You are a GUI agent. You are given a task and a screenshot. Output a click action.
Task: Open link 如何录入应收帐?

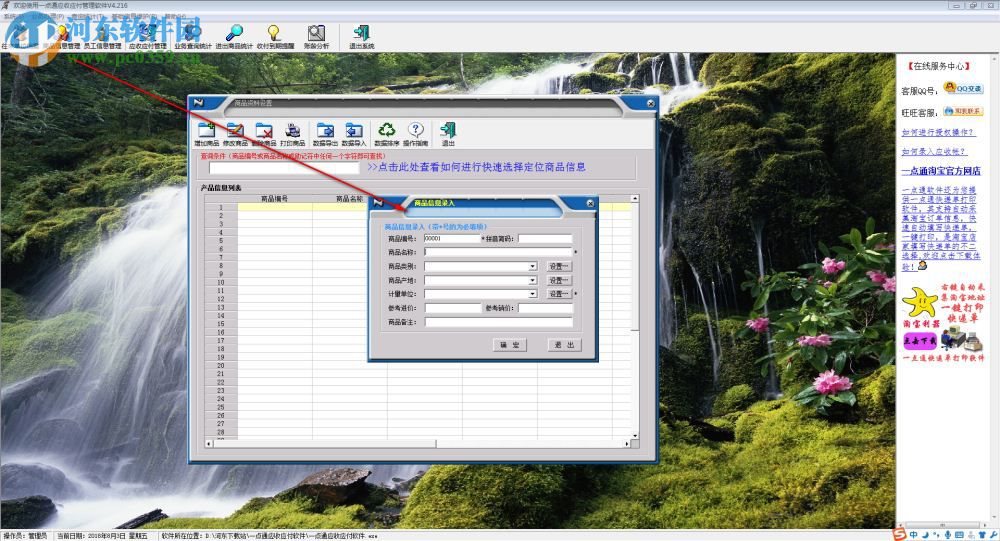point(934,152)
